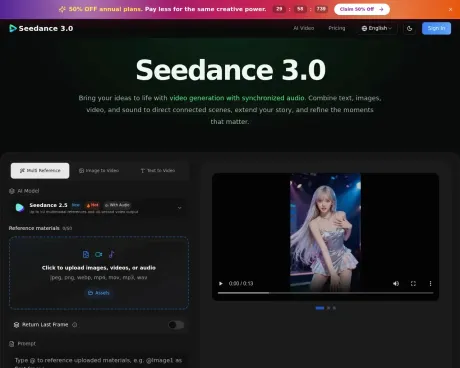
Task: Select the first carousel indicator dot
Action: pyautogui.click(x=320, y=308)
